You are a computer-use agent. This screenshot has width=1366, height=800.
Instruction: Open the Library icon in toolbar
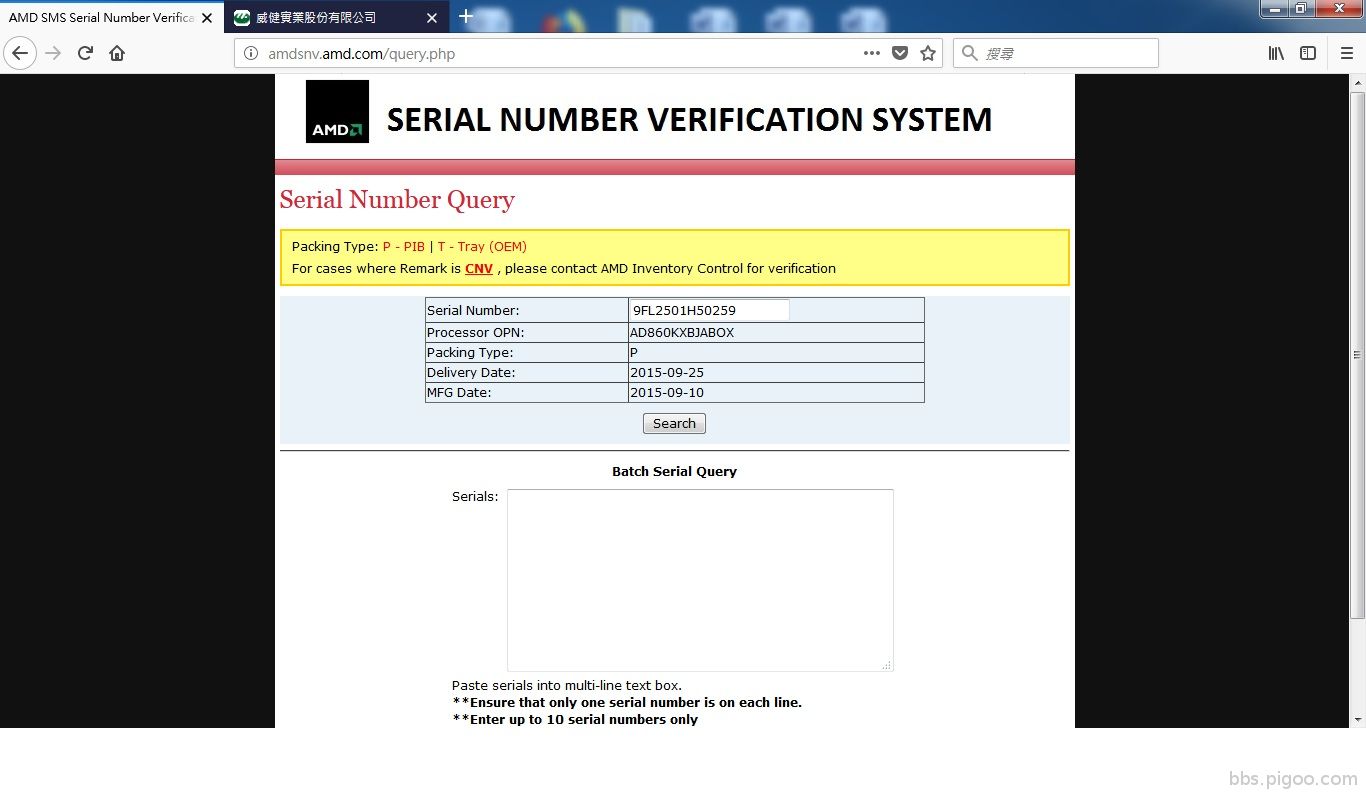coord(1276,53)
